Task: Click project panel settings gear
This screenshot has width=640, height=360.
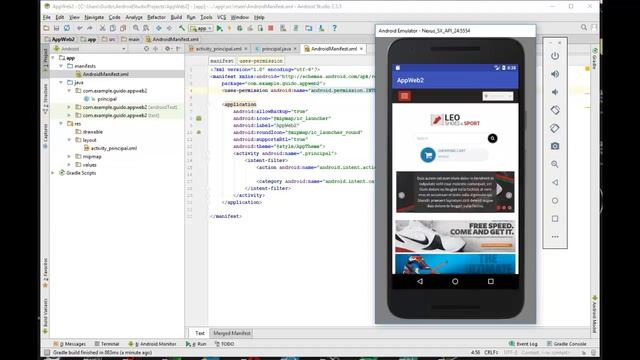Action: click(x=167, y=49)
